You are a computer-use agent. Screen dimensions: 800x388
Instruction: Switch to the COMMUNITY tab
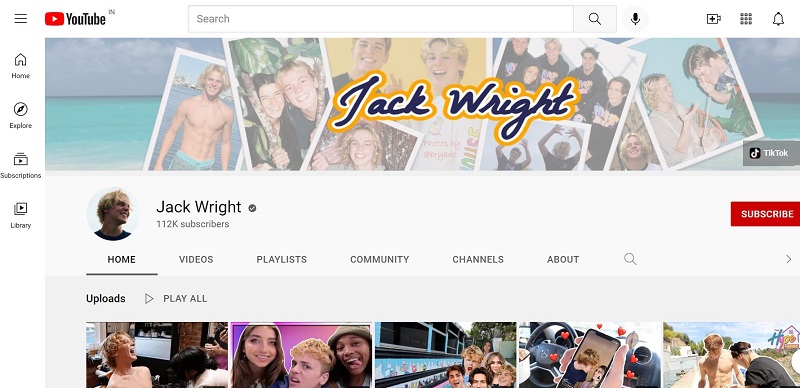(380, 259)
